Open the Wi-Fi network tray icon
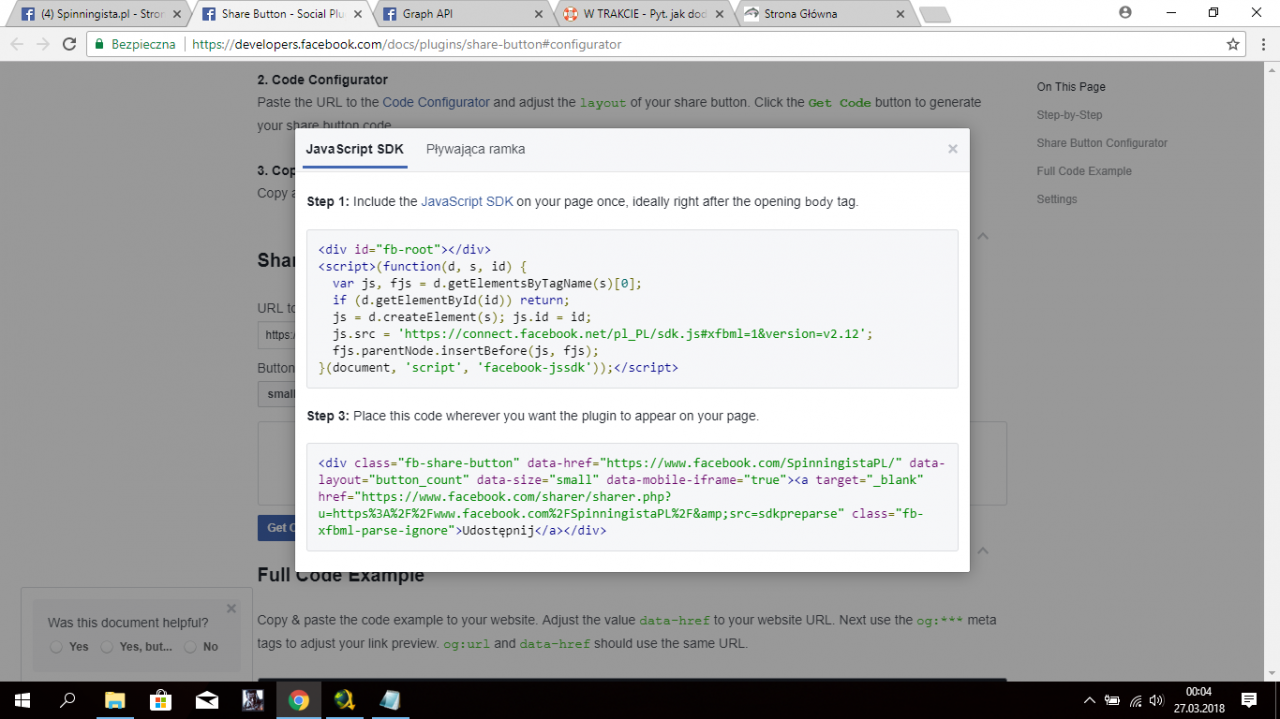The image size is (1280, 719). tap(1135, 700)
